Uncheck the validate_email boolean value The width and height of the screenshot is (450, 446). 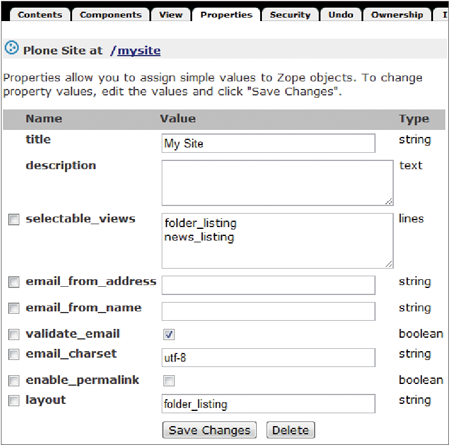coord(169,334)
